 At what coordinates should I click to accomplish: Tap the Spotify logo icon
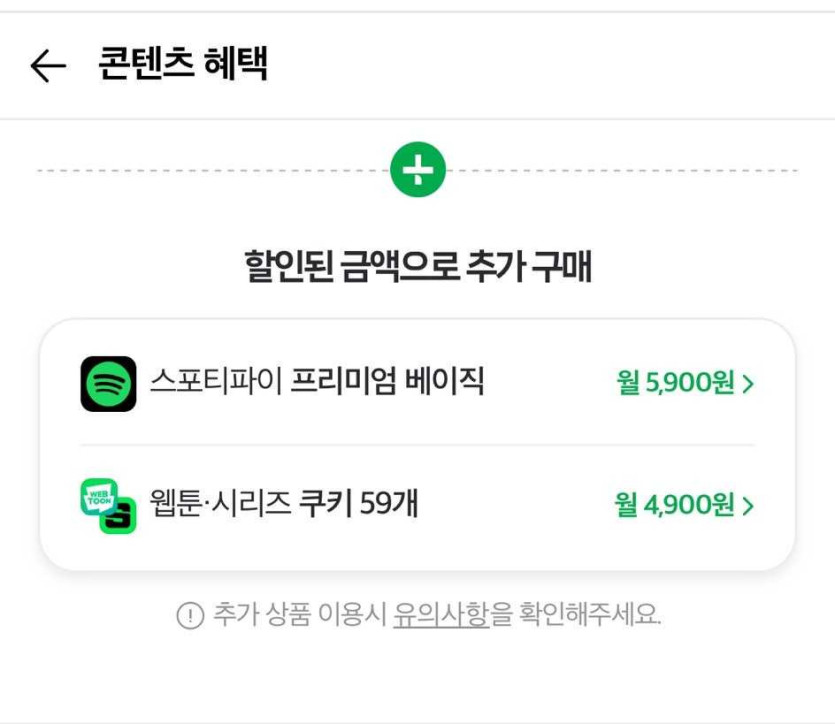(x=108, y=384)
